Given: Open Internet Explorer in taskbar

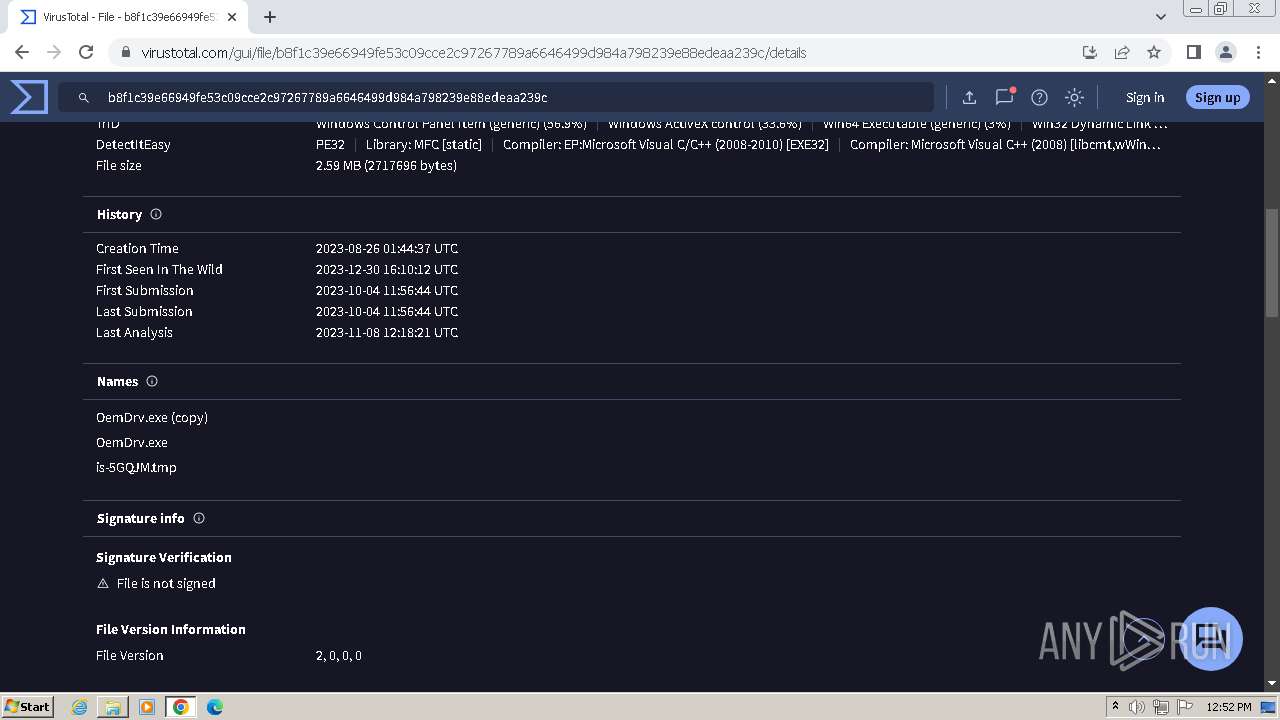Looking at the screenshot, I should tap(79, 707).
